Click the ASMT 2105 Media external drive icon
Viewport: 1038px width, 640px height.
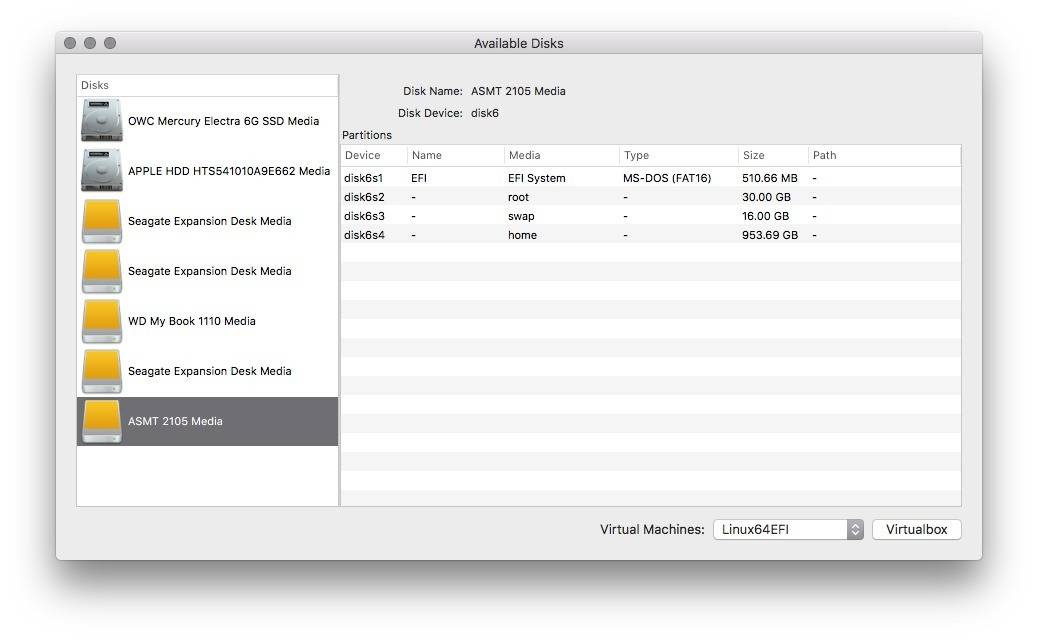[x=101, y=422]
